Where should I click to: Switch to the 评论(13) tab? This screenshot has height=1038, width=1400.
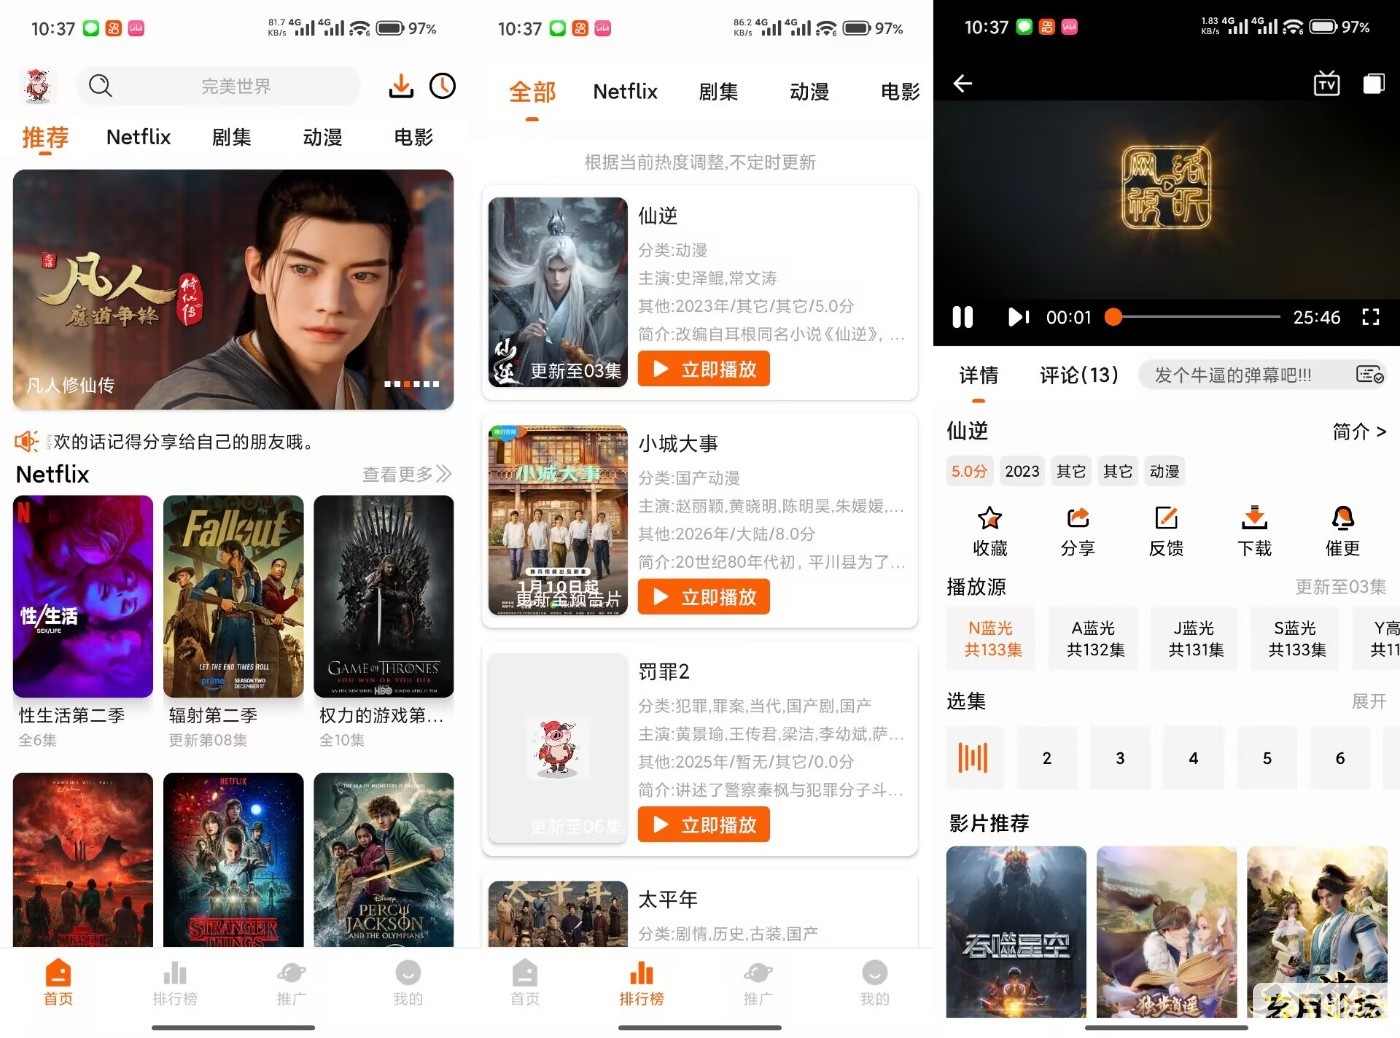(1078, 375)
